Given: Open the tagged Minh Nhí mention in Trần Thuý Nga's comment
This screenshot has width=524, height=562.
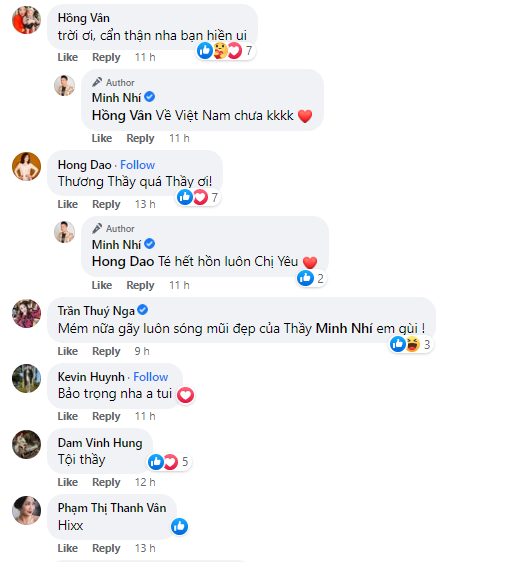Looking at the screenshot, I should click(x=344, y=328).
